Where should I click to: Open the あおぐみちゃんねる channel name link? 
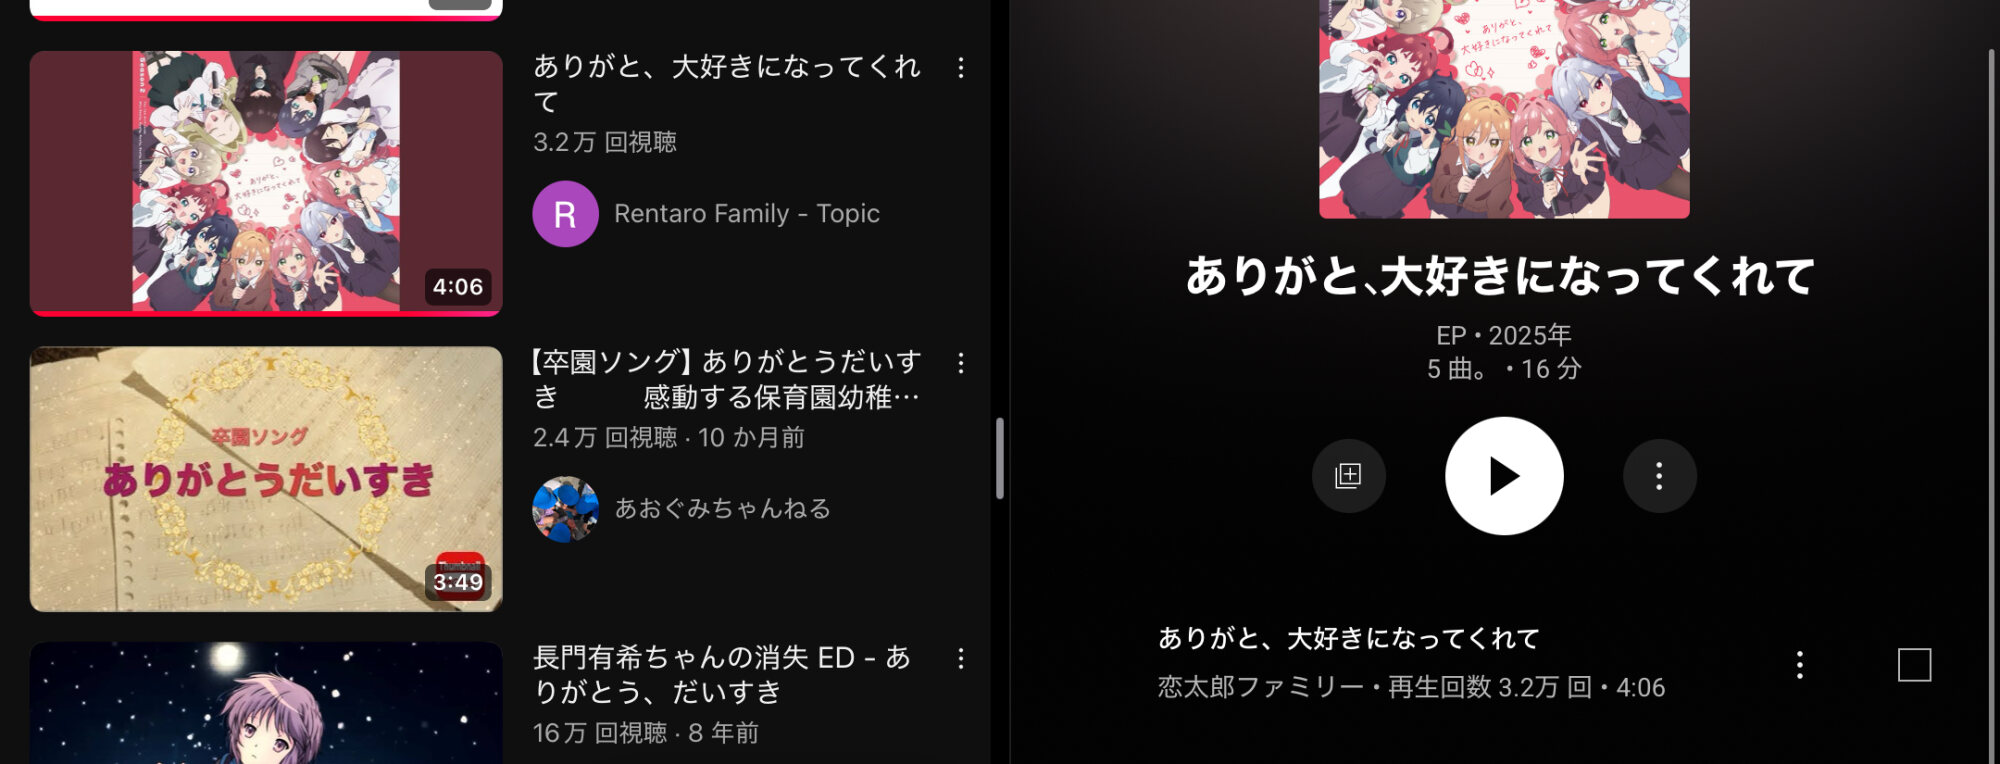[x=722, y=509]
